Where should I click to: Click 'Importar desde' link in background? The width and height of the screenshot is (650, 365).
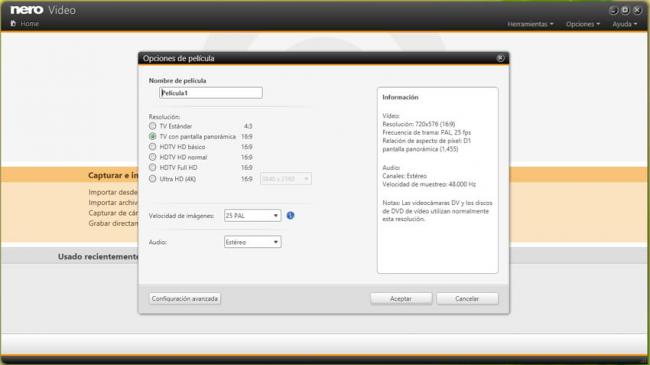[113, 192]
